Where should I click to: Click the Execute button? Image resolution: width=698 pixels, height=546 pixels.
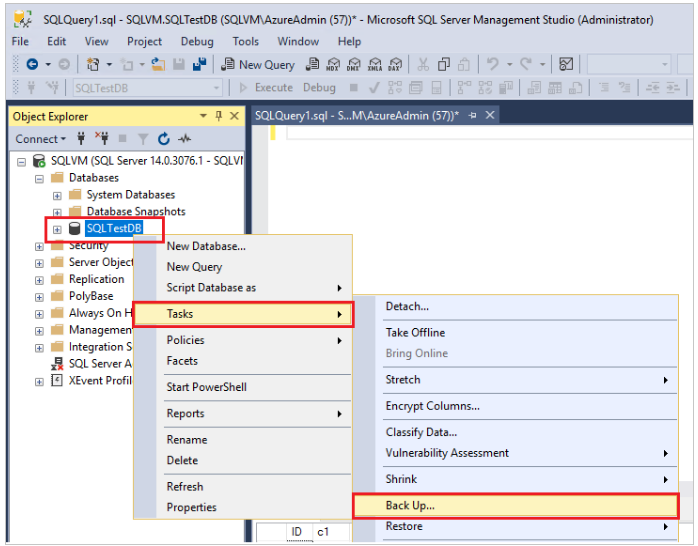(266, 88)
